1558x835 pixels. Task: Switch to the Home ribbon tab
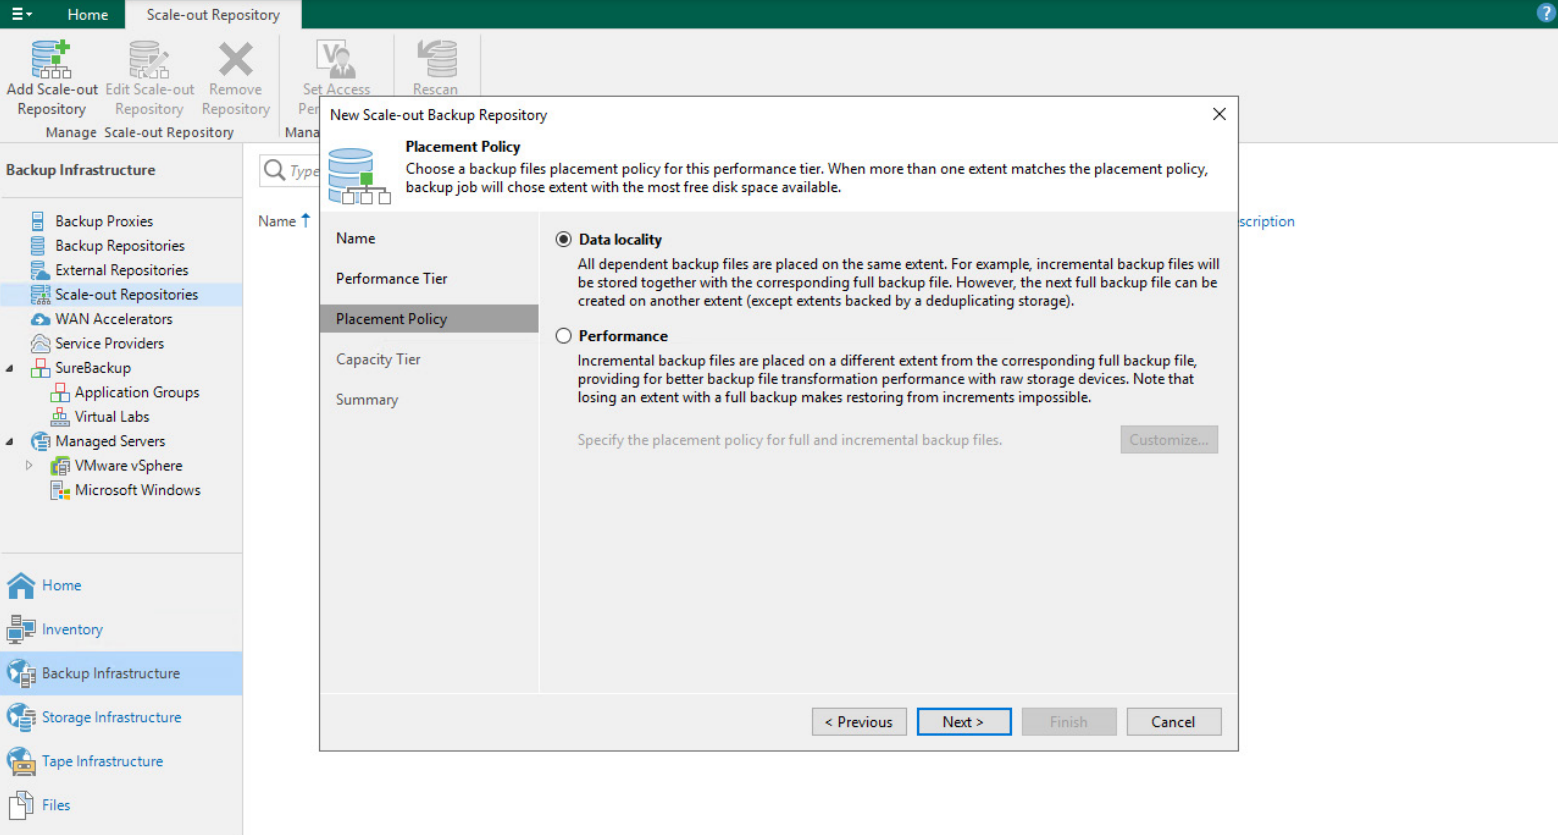(87, 14)
